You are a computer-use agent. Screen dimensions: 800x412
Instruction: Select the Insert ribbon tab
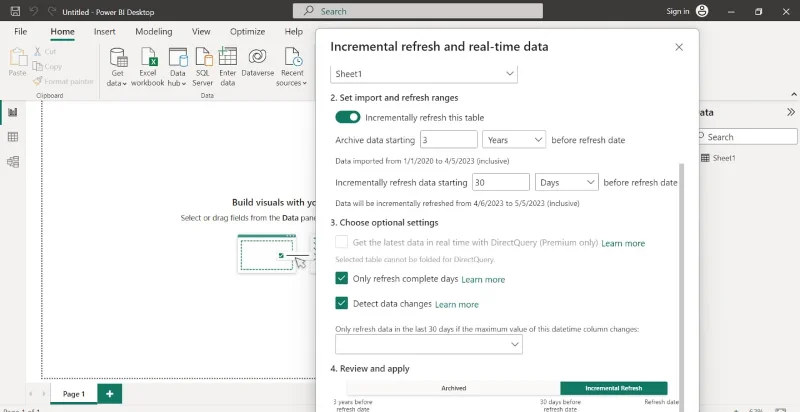[105, 32]
